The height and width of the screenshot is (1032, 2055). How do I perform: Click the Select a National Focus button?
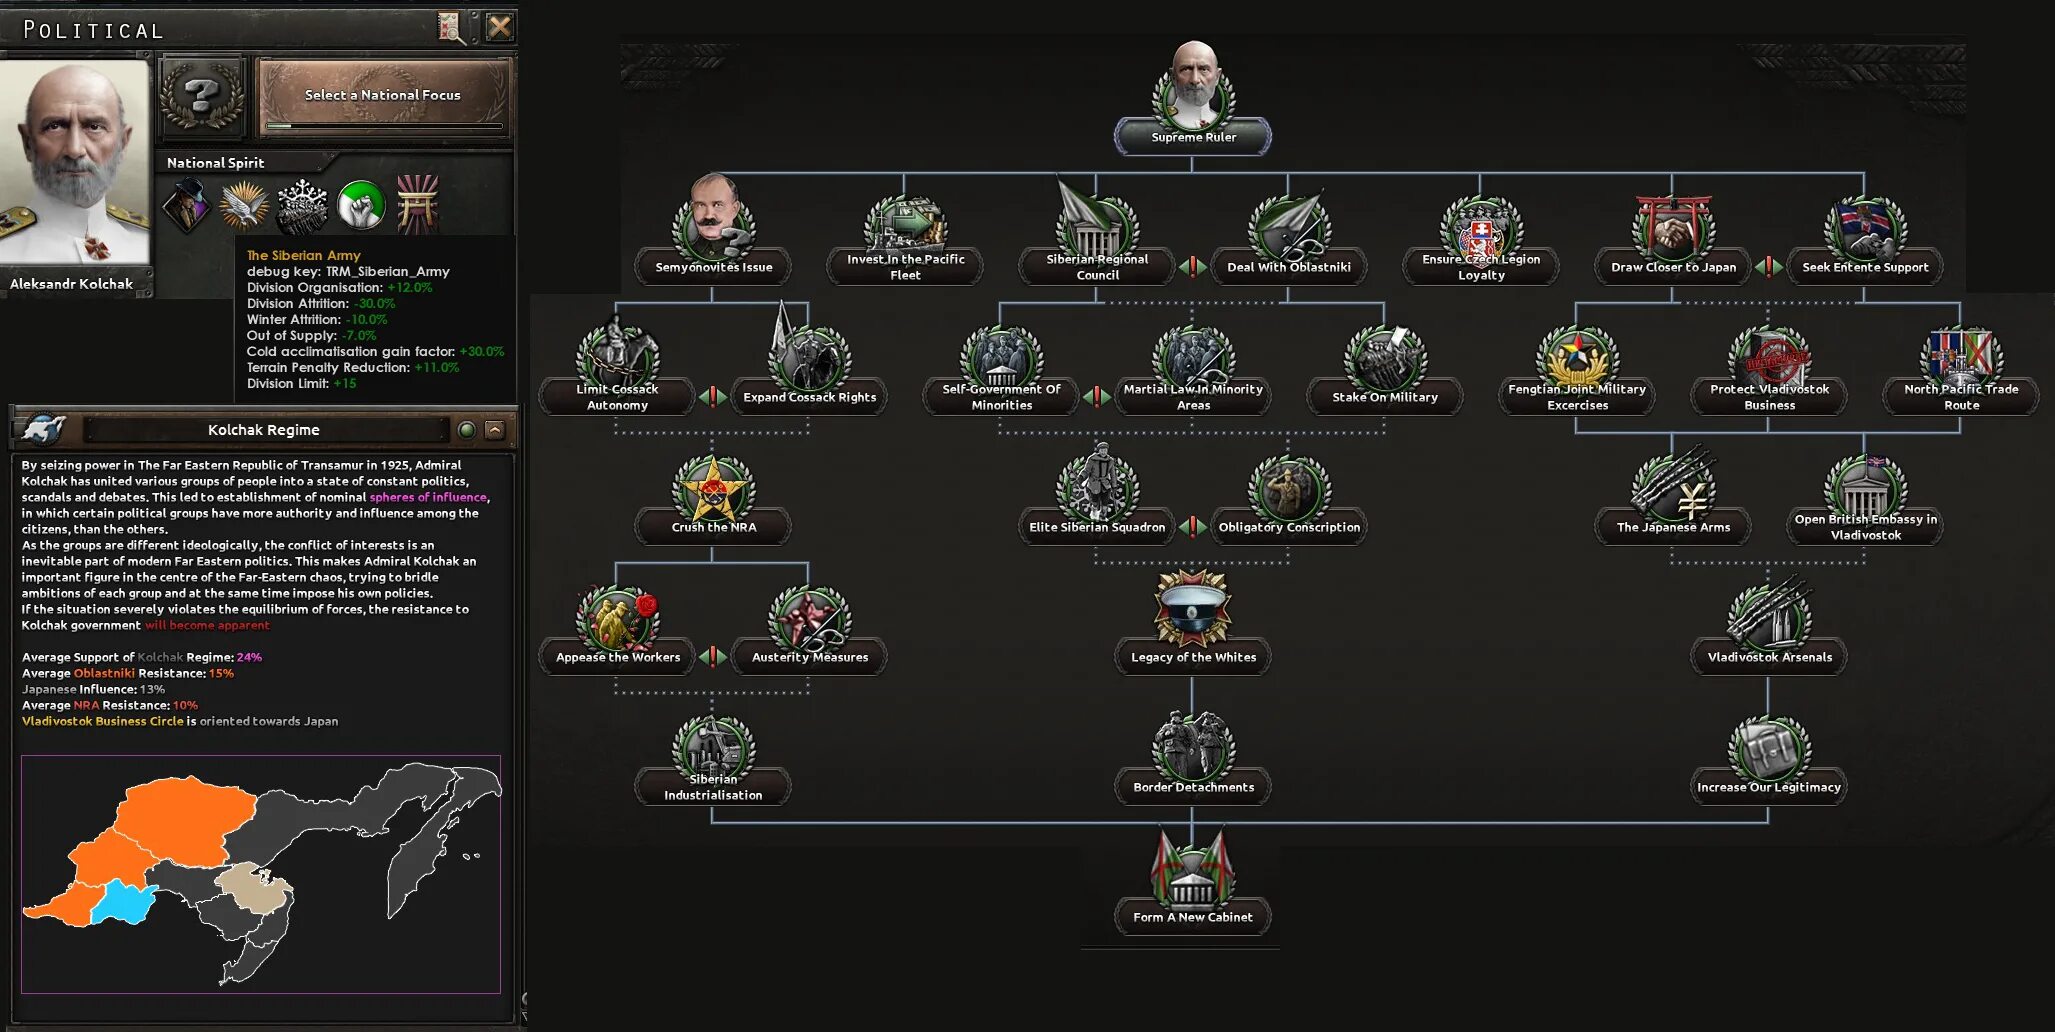pos(383,96)
